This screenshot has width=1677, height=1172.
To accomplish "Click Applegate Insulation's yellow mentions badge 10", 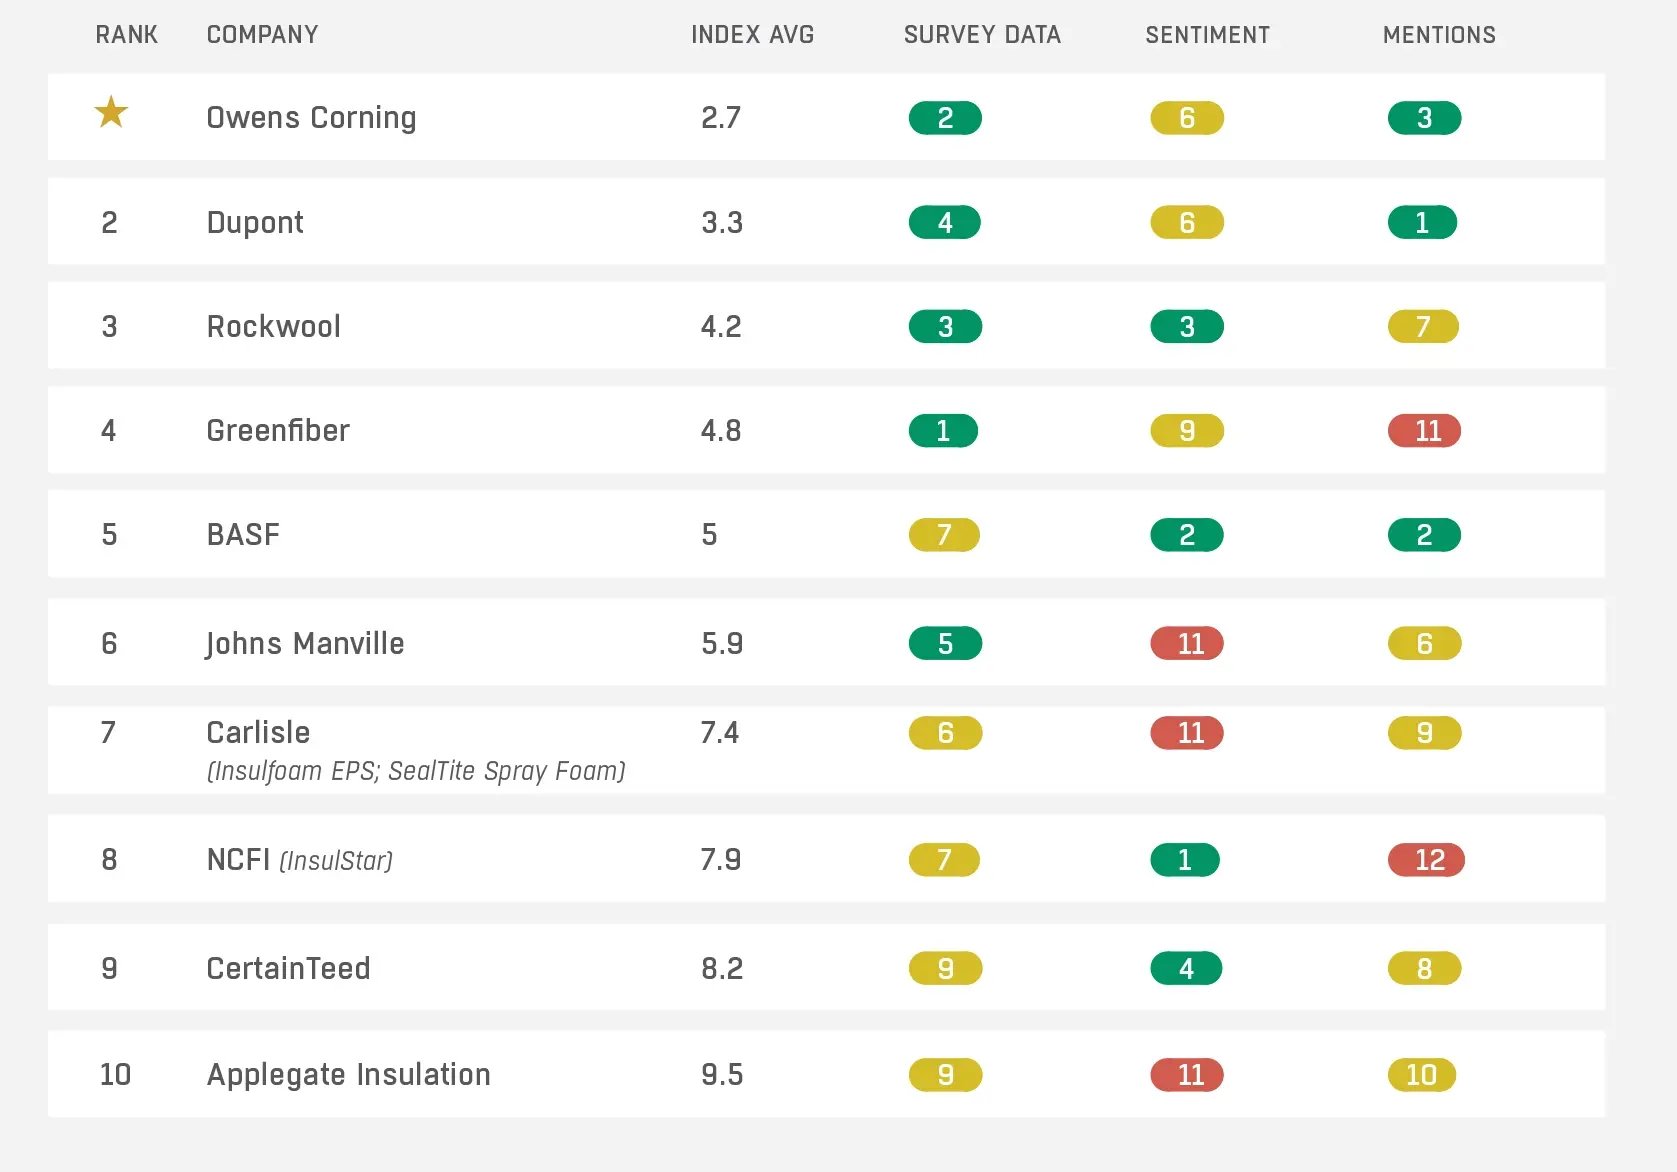I will coord(1422,1075).
